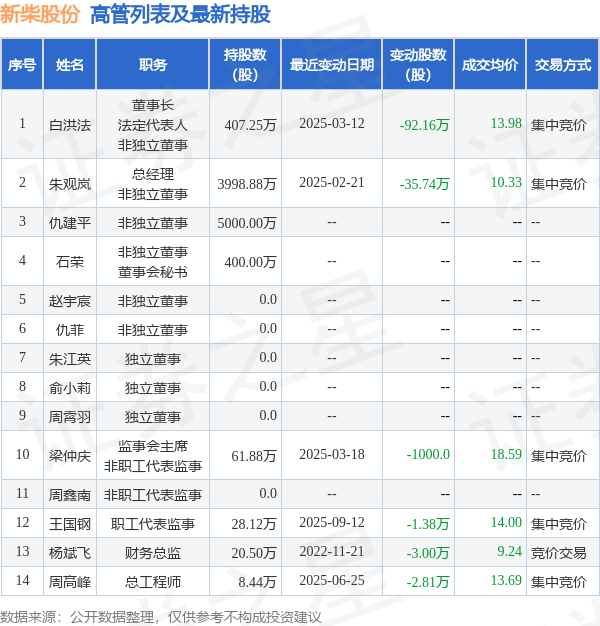Click the 新柴股份 title text
Screen dimensions: 600x626
click(40, 15)
